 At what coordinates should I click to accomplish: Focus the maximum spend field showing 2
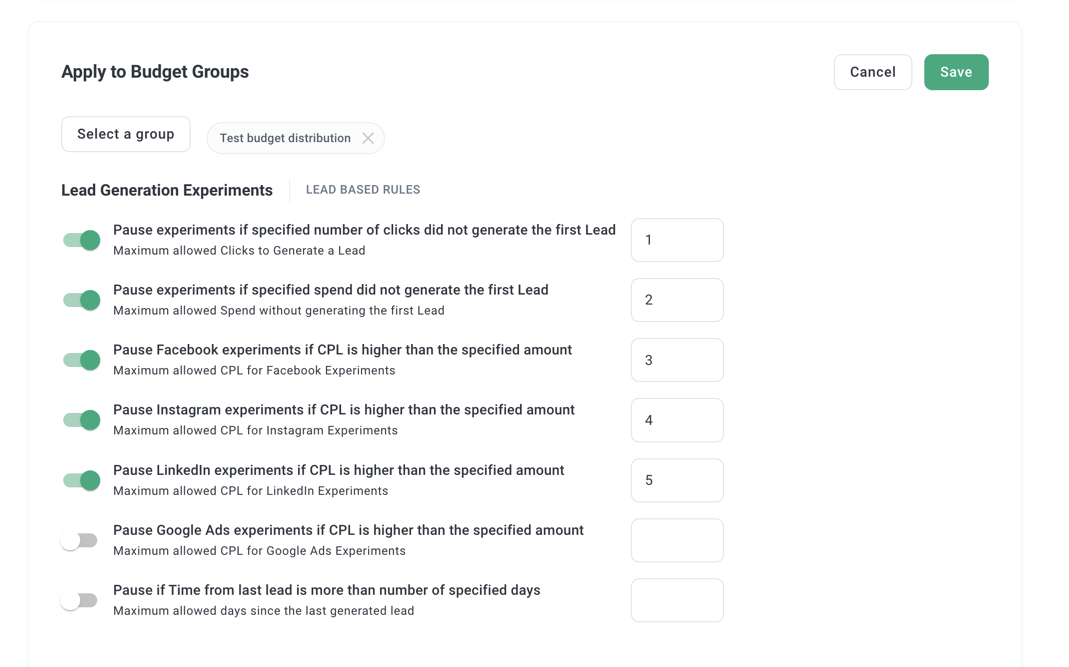677,300
